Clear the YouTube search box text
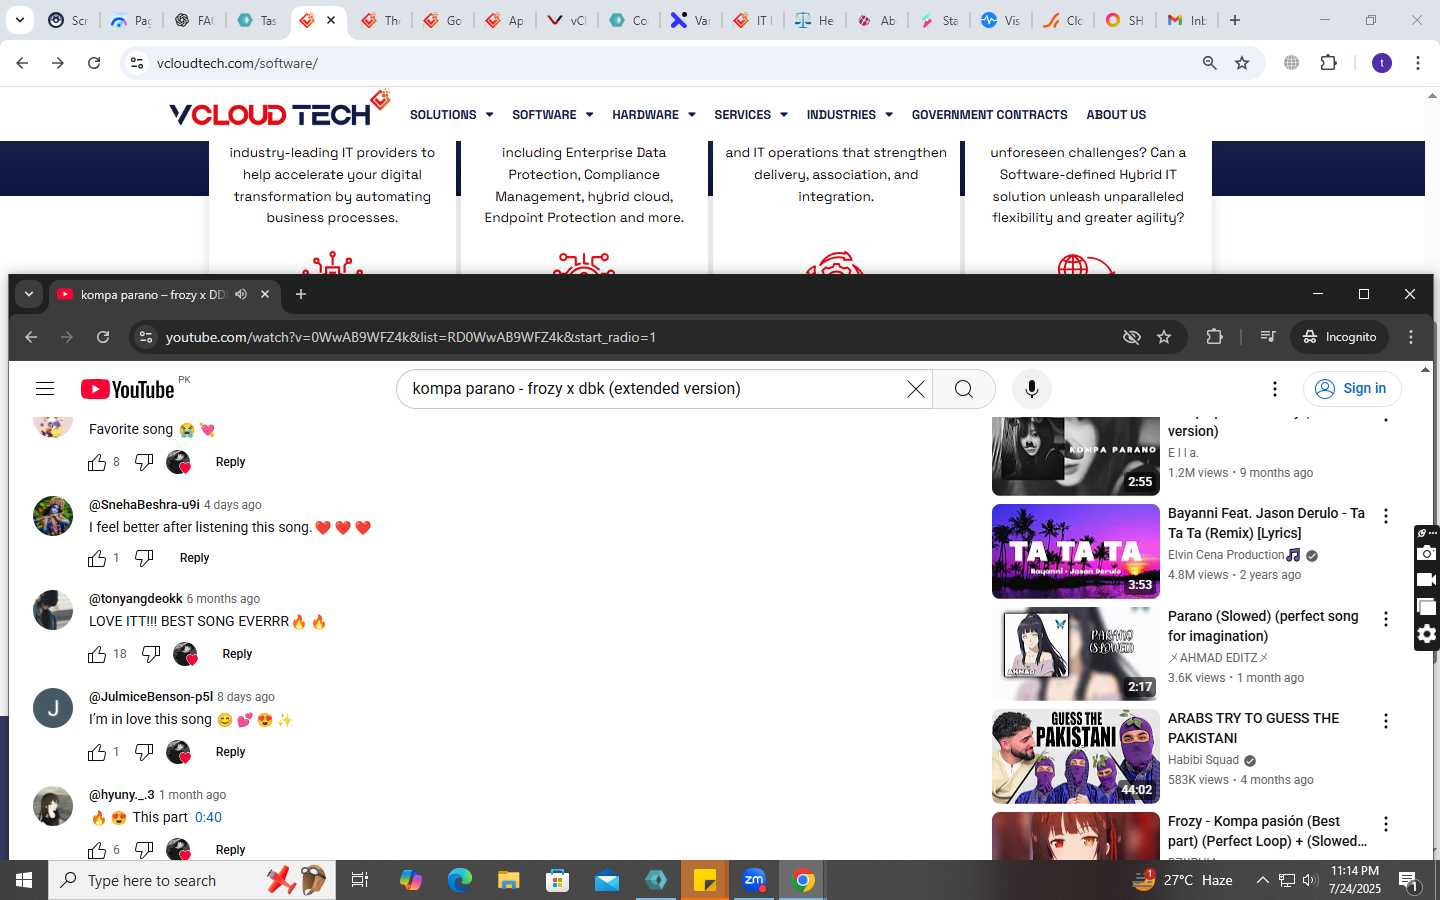 915,389
